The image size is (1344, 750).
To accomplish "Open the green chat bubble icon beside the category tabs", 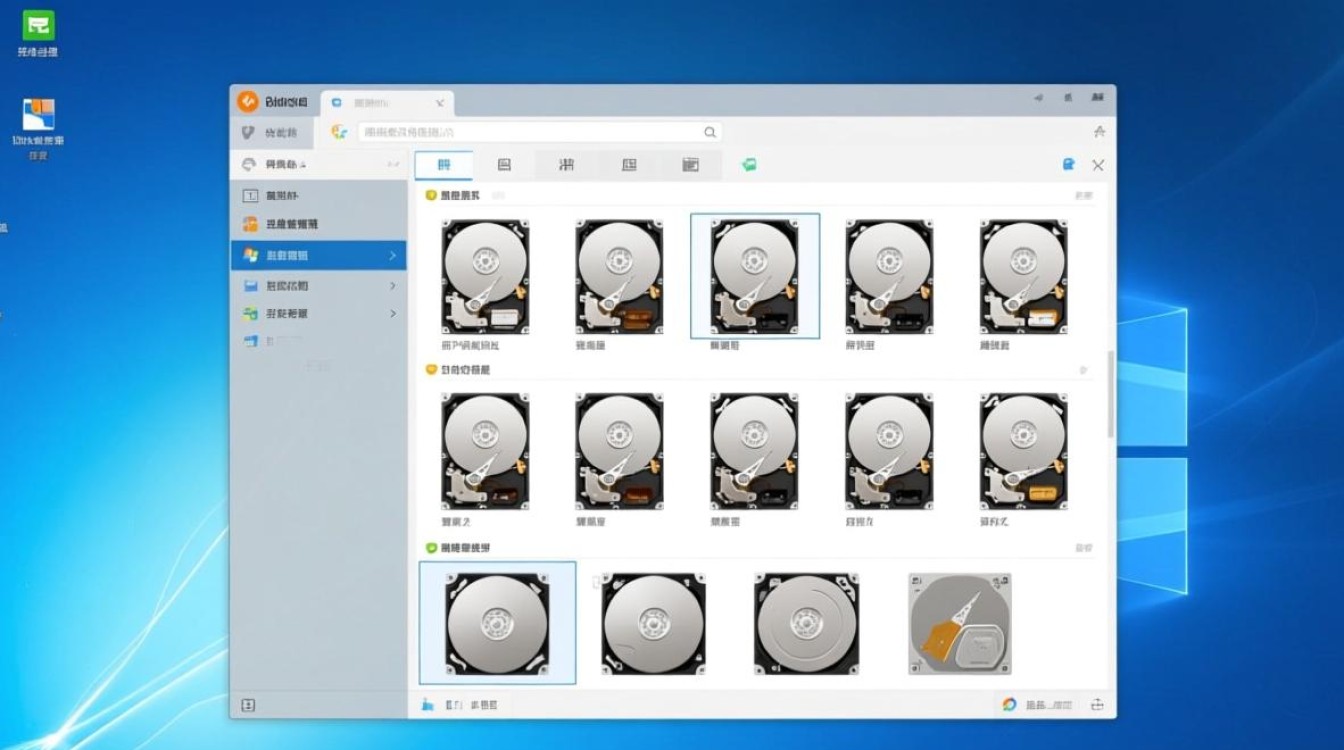I will (x=750, y=165).
